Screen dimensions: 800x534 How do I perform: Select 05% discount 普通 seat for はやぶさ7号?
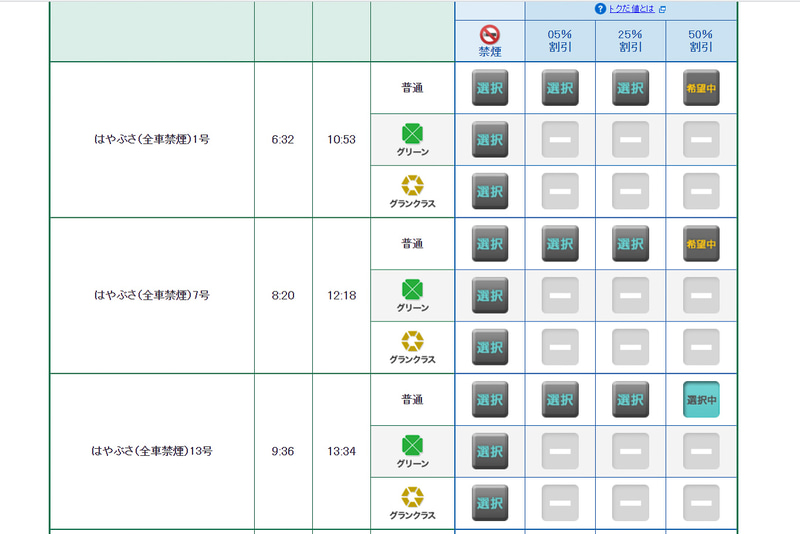[560, 244]
